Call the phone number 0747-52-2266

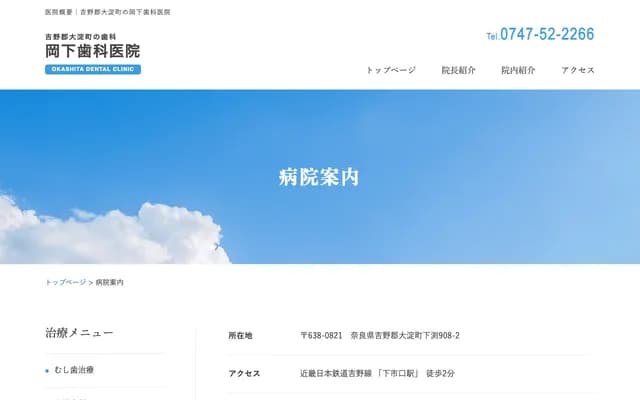540,34
